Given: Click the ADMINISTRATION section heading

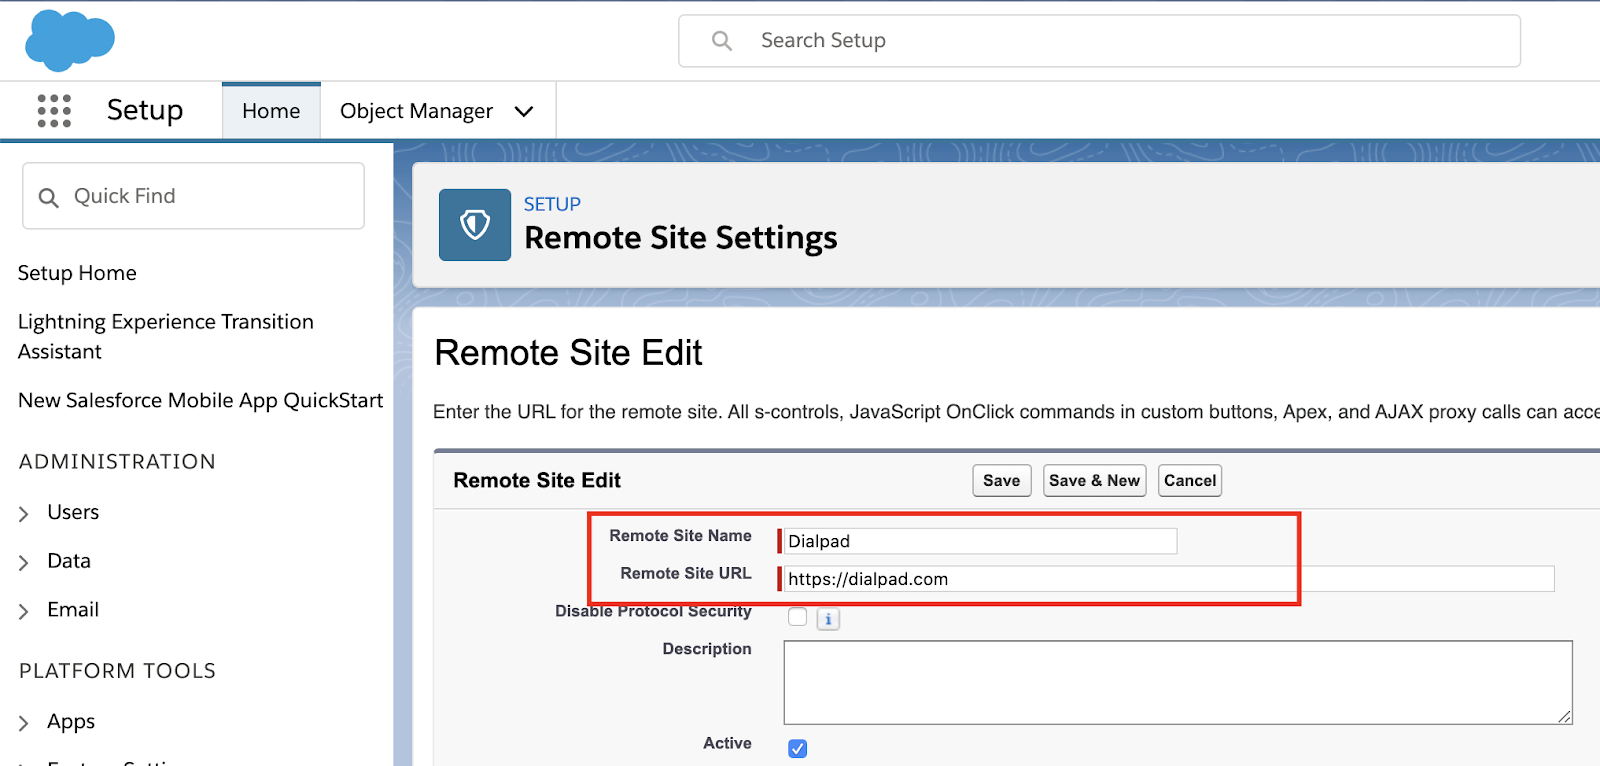Looking at the screenshot, I should [x=117, y=462].
